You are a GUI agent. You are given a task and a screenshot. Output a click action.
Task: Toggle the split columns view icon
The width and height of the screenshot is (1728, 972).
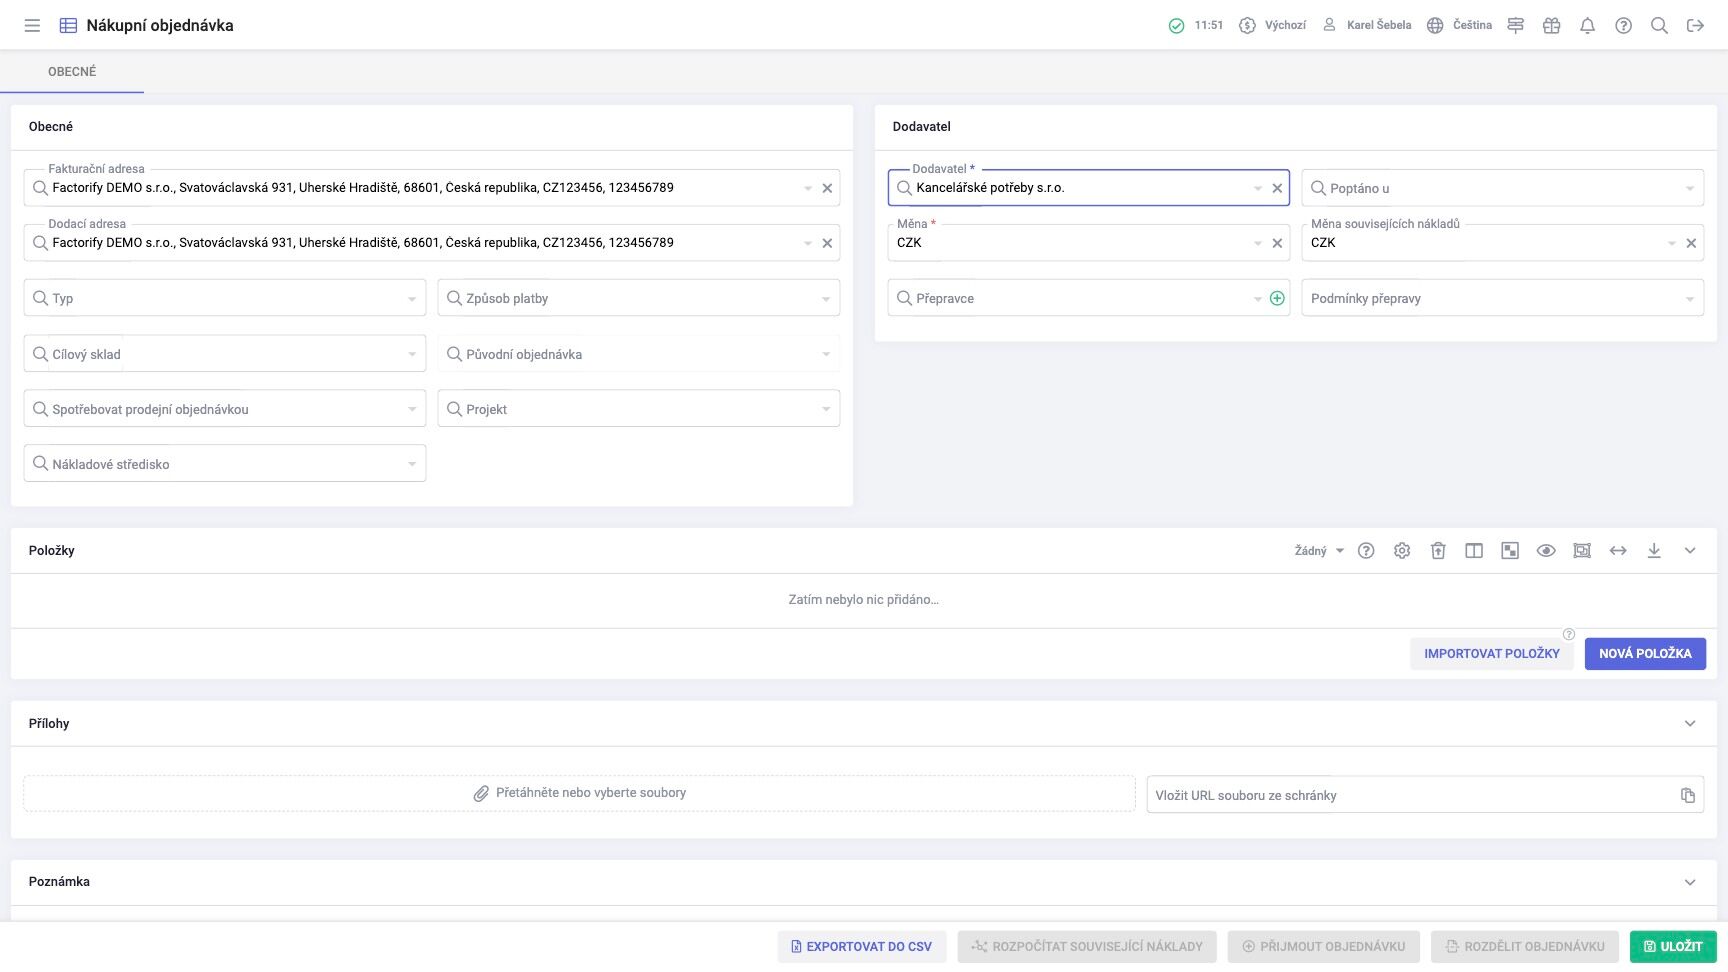pyautogui.click(x=1474, y=551)
